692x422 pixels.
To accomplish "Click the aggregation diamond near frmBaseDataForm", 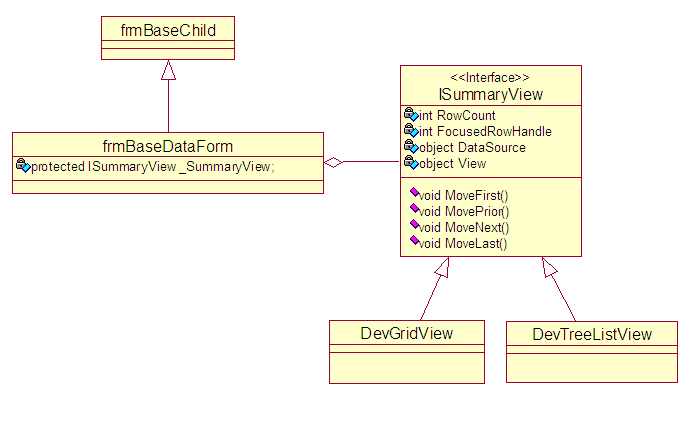I will point(335,161).
